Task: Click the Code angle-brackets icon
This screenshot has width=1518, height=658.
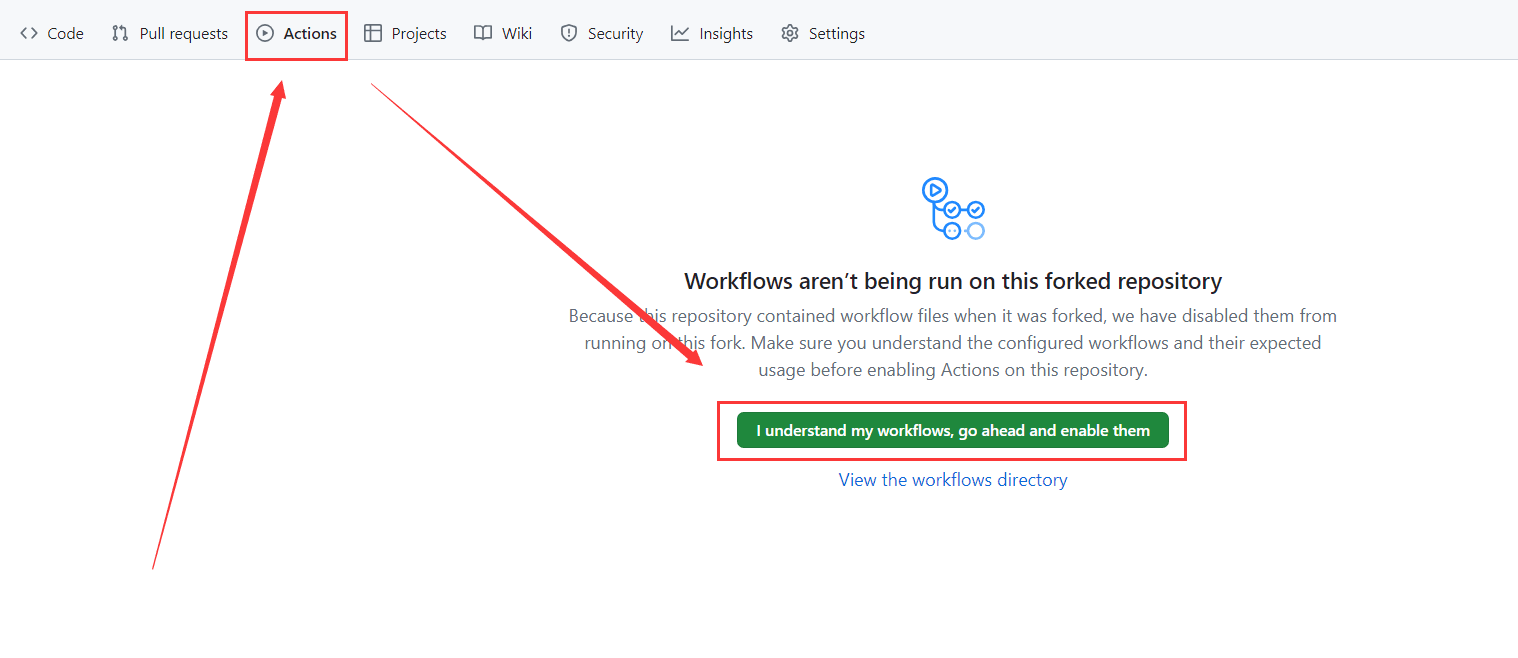Action: [29, 33]
